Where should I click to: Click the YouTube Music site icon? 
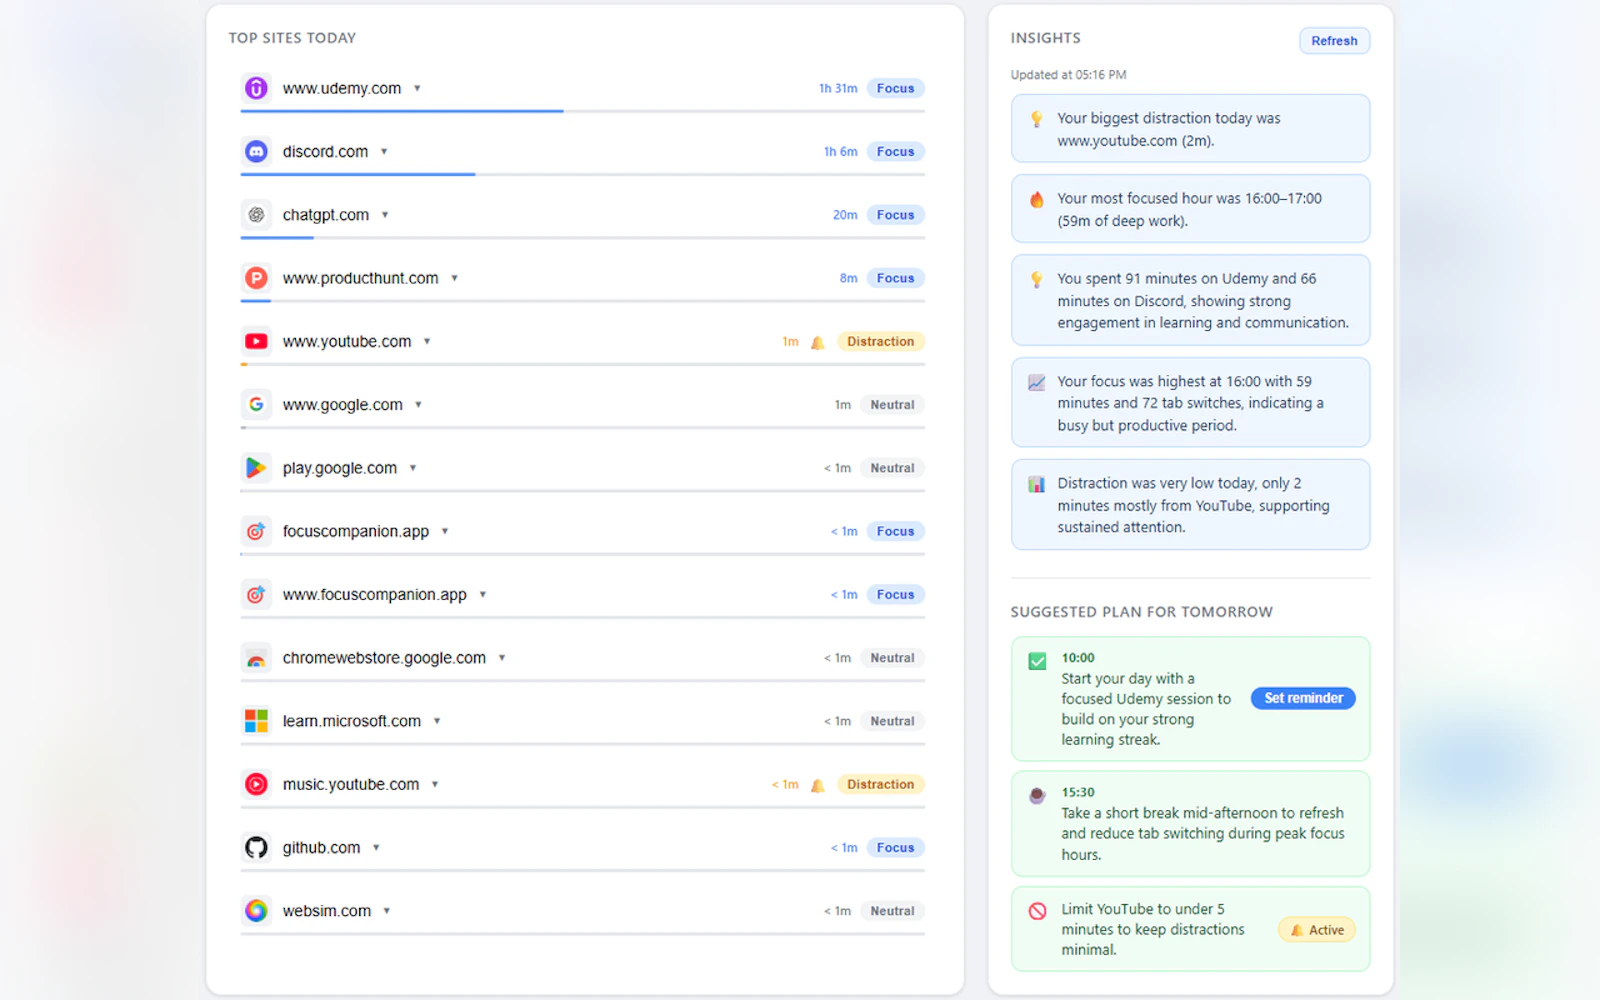256,784
